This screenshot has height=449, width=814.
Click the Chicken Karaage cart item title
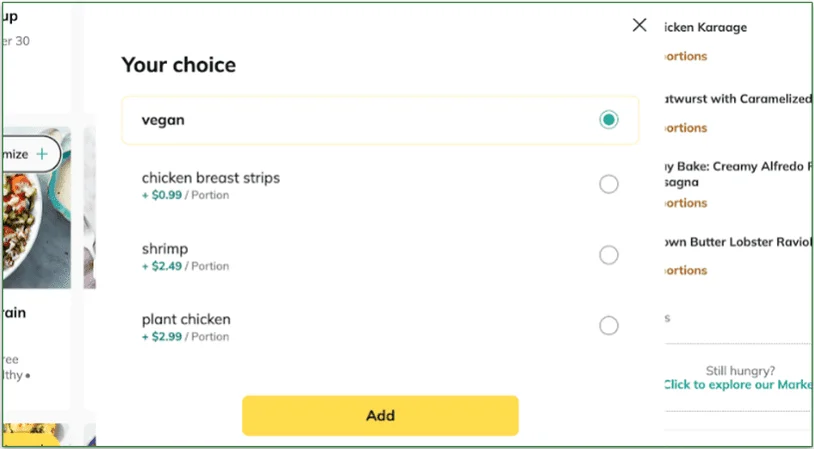[x=706, y=27]
